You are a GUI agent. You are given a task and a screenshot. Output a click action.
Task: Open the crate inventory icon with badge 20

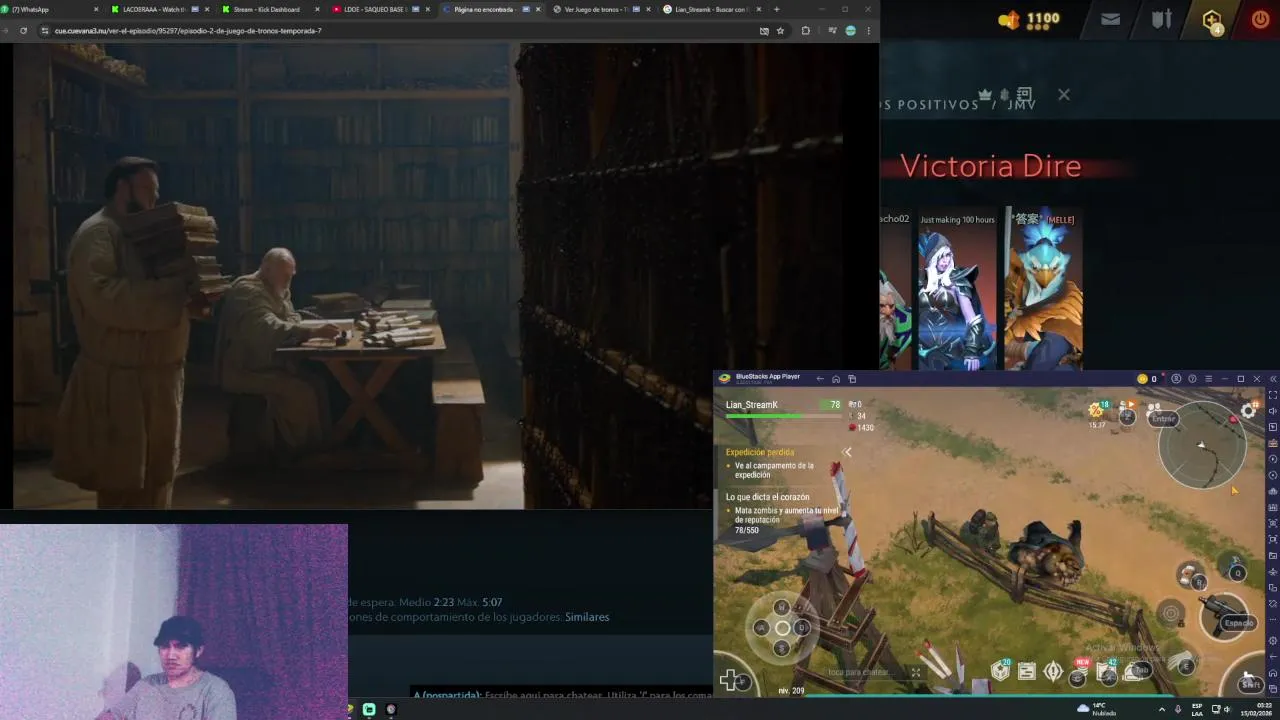tap(1000, 671)
